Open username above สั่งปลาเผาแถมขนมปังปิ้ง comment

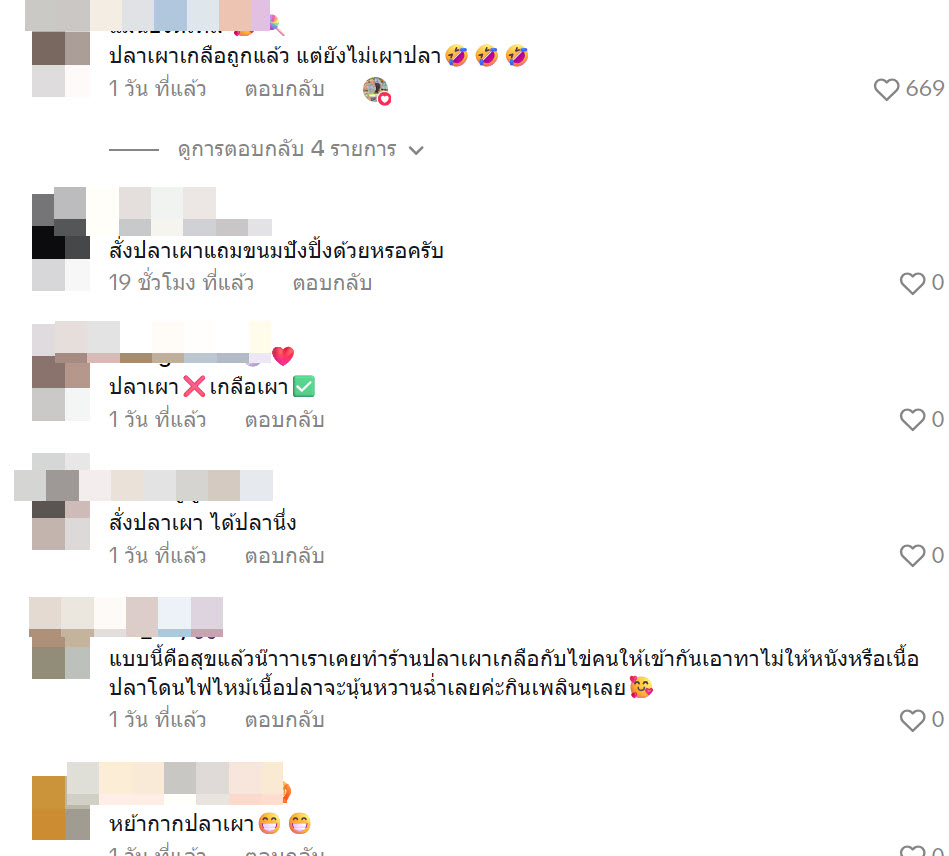coord(182,211)
